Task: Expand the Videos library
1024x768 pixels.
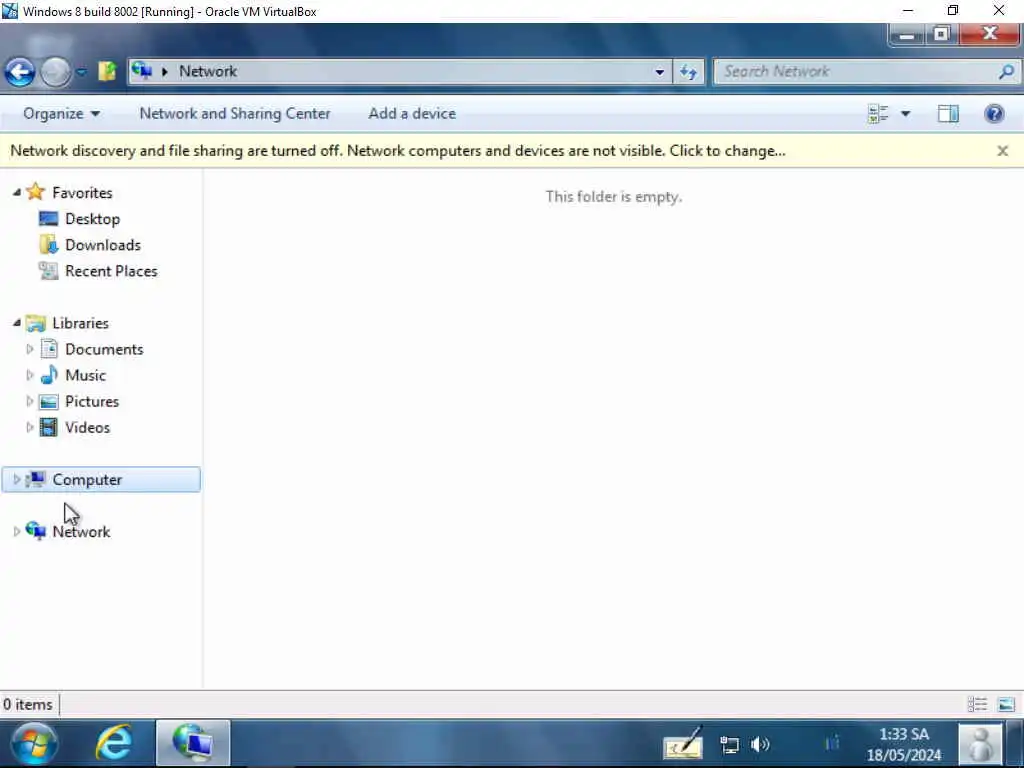Action: coord(29,428)
